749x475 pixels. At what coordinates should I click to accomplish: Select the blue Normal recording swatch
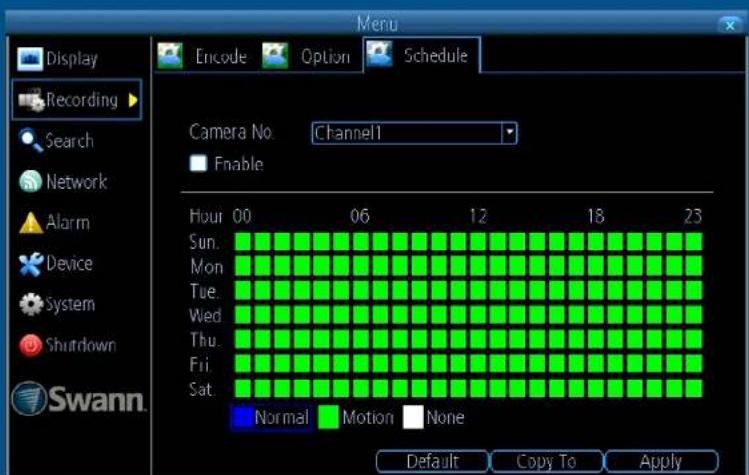coord(242,417)
